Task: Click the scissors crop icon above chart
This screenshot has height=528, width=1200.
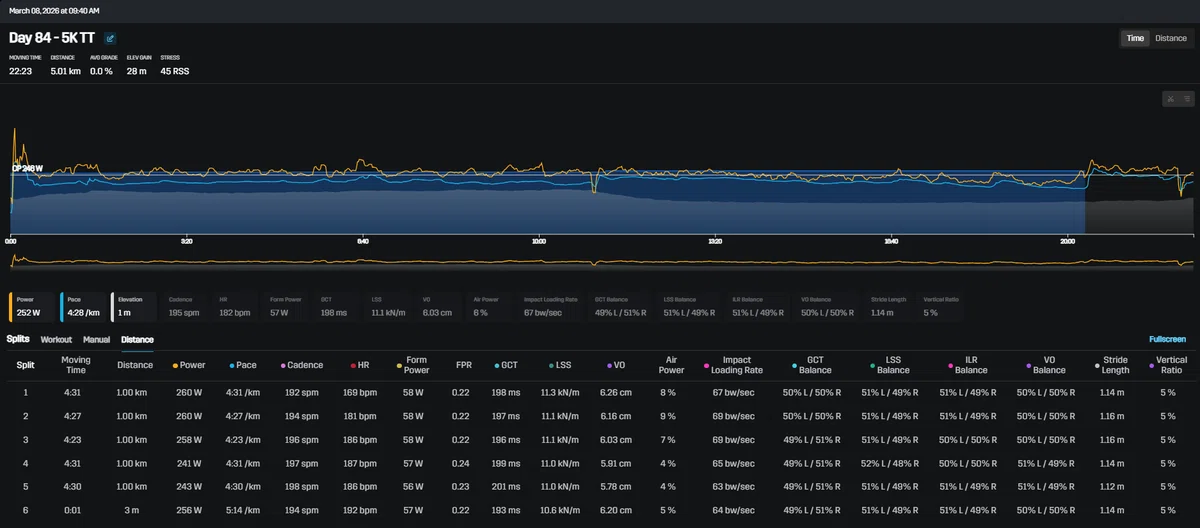Action: pyautogui.click(x=1169, y=98)
